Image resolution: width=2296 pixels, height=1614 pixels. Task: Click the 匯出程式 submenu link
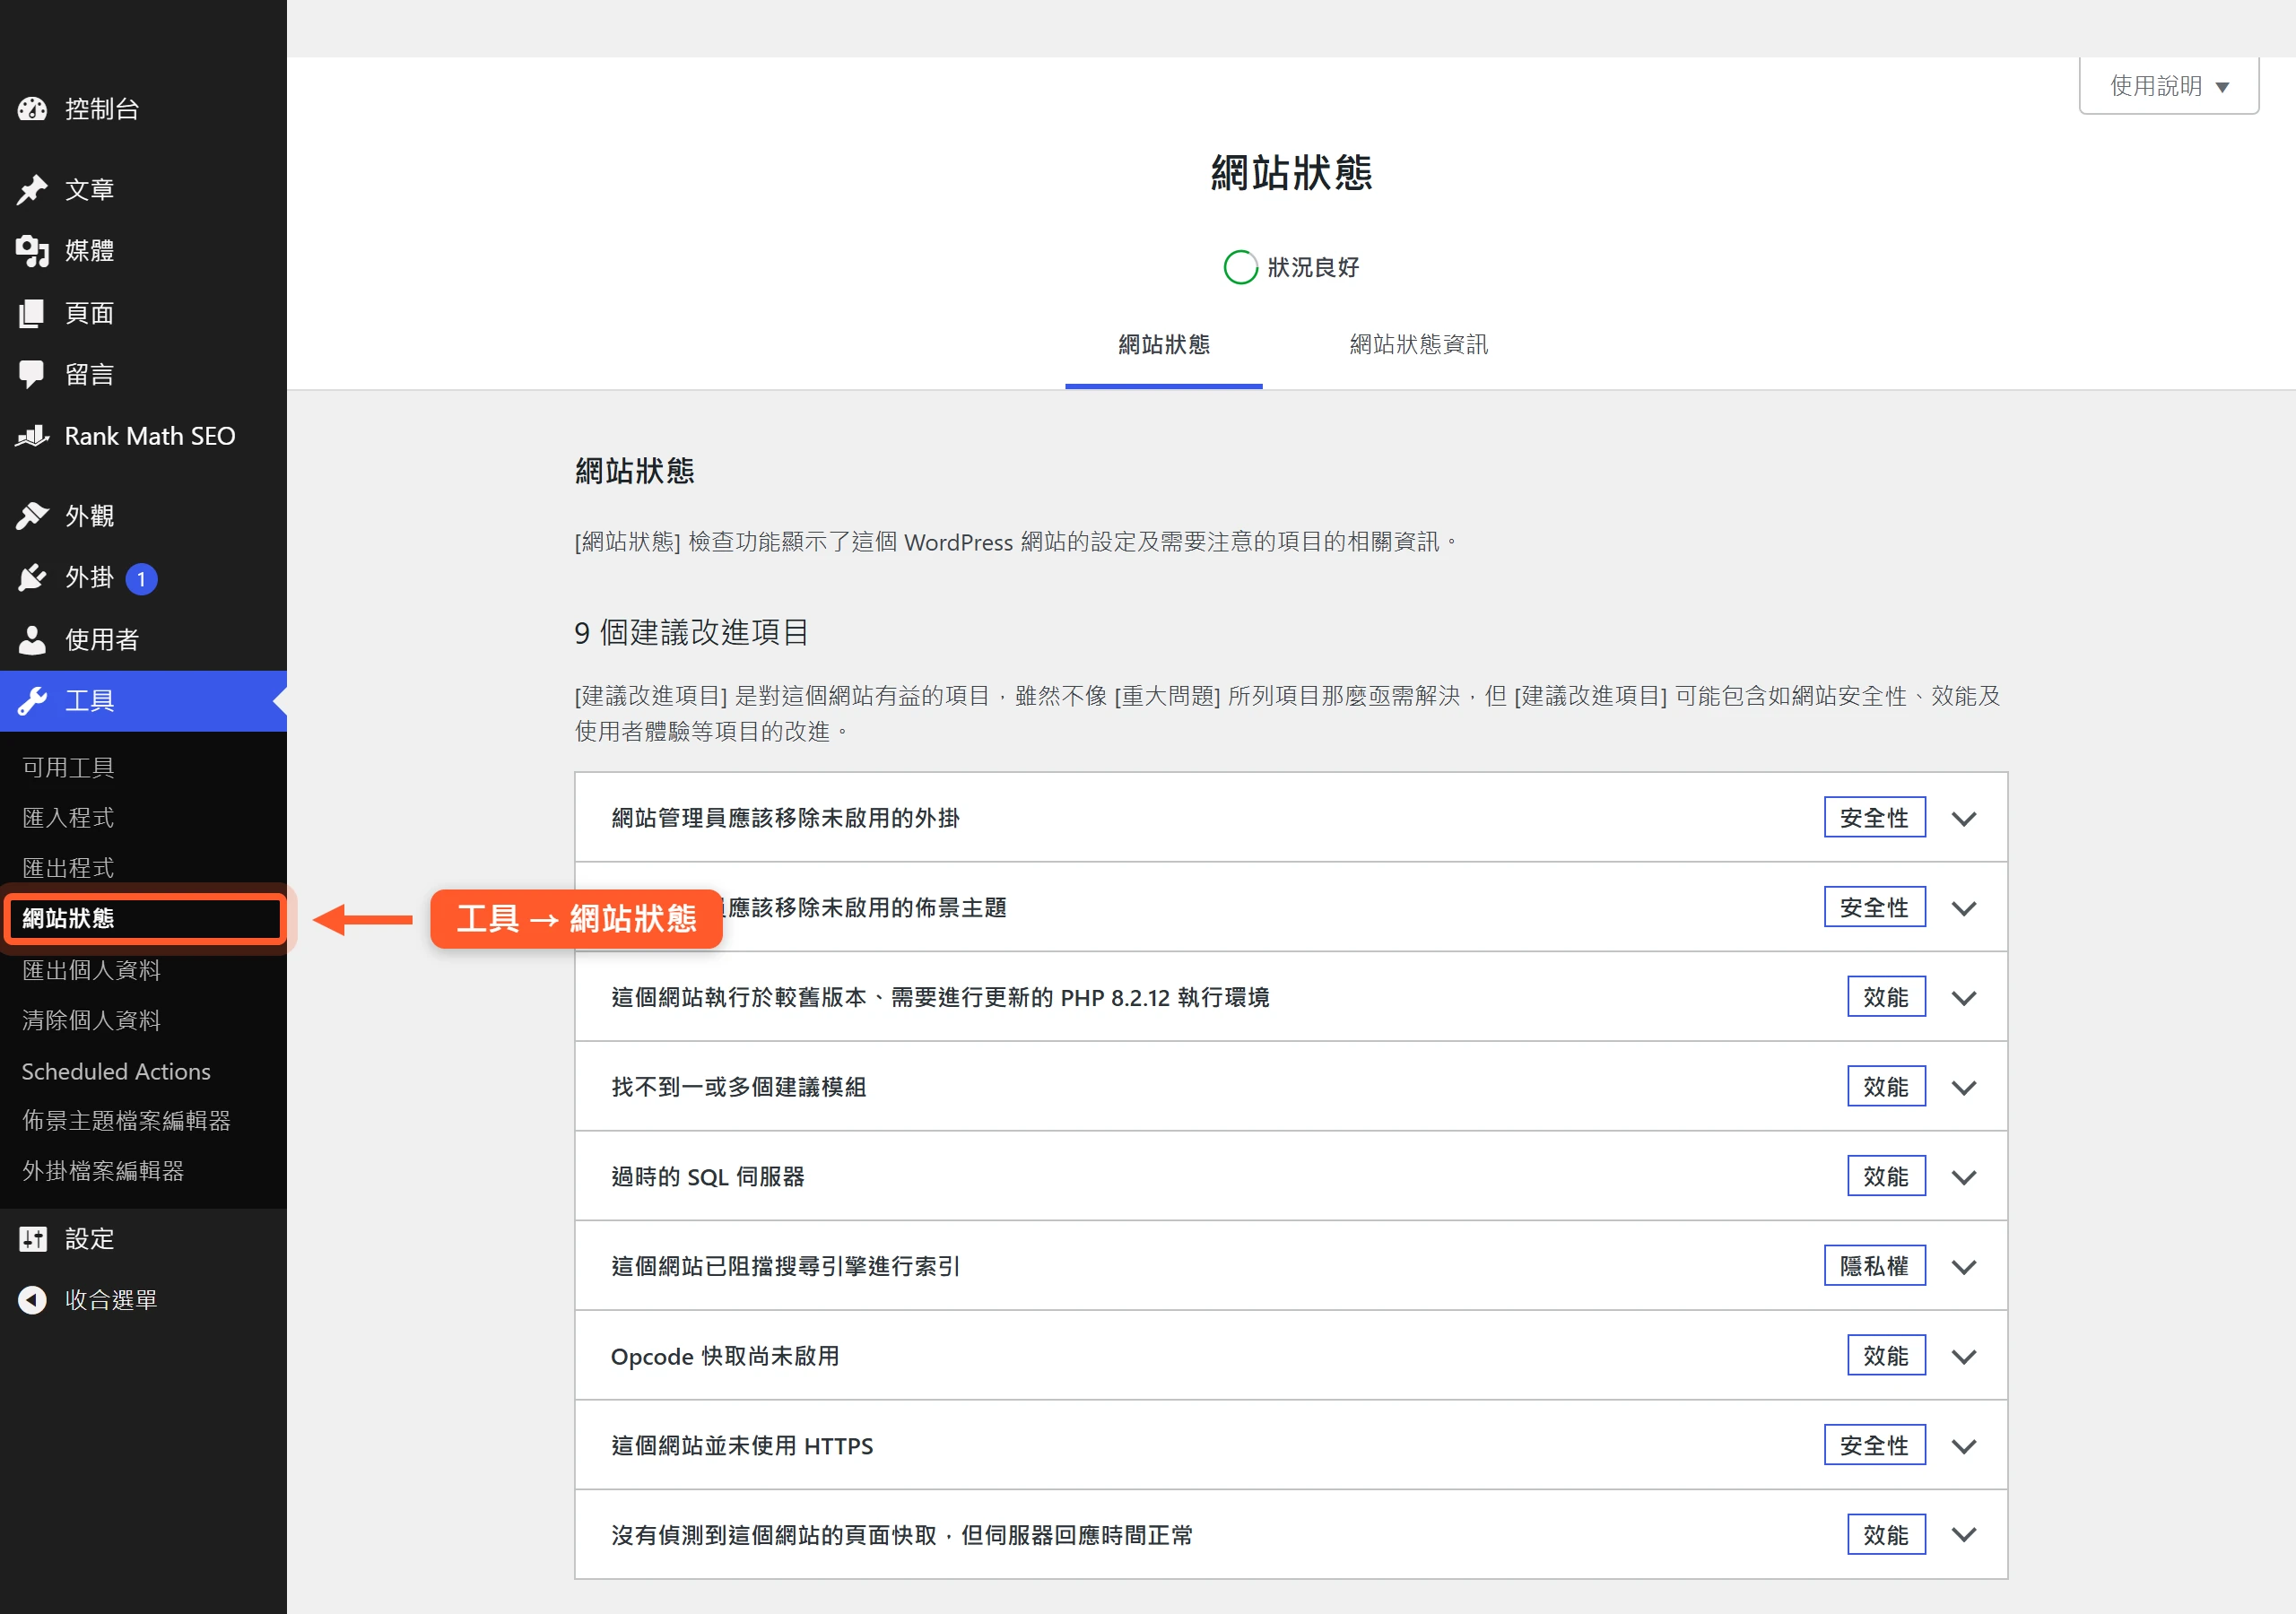[68, 868]
